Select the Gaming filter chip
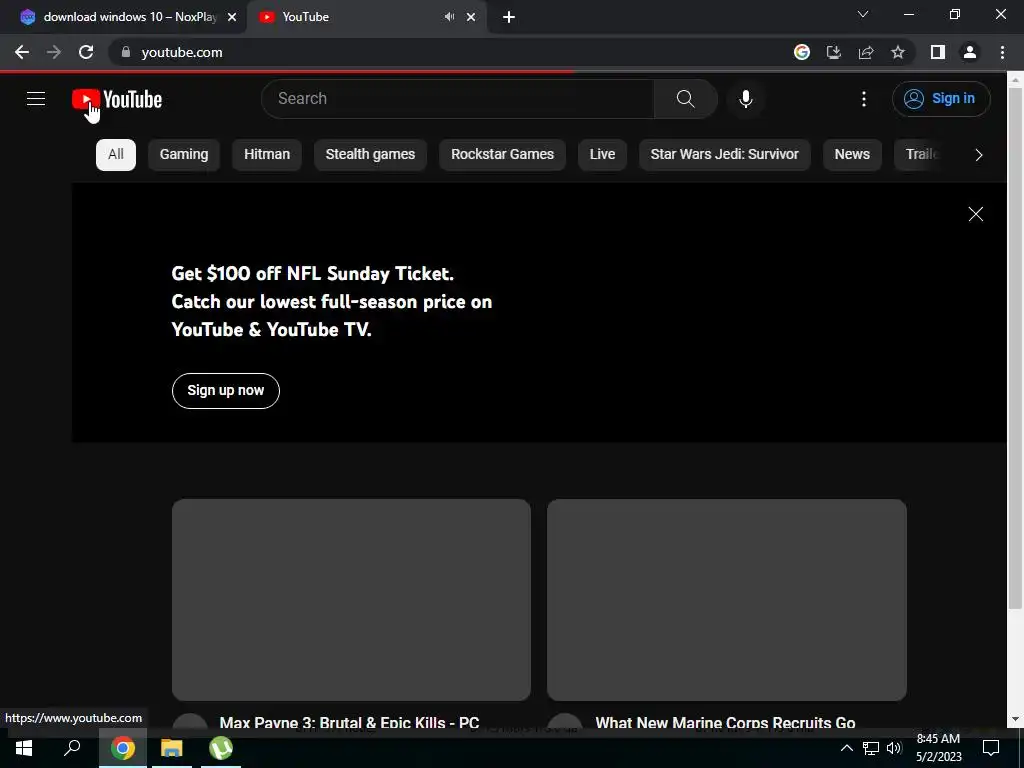The width and height of the screenshot is (1024, 768). coord(184,155)
